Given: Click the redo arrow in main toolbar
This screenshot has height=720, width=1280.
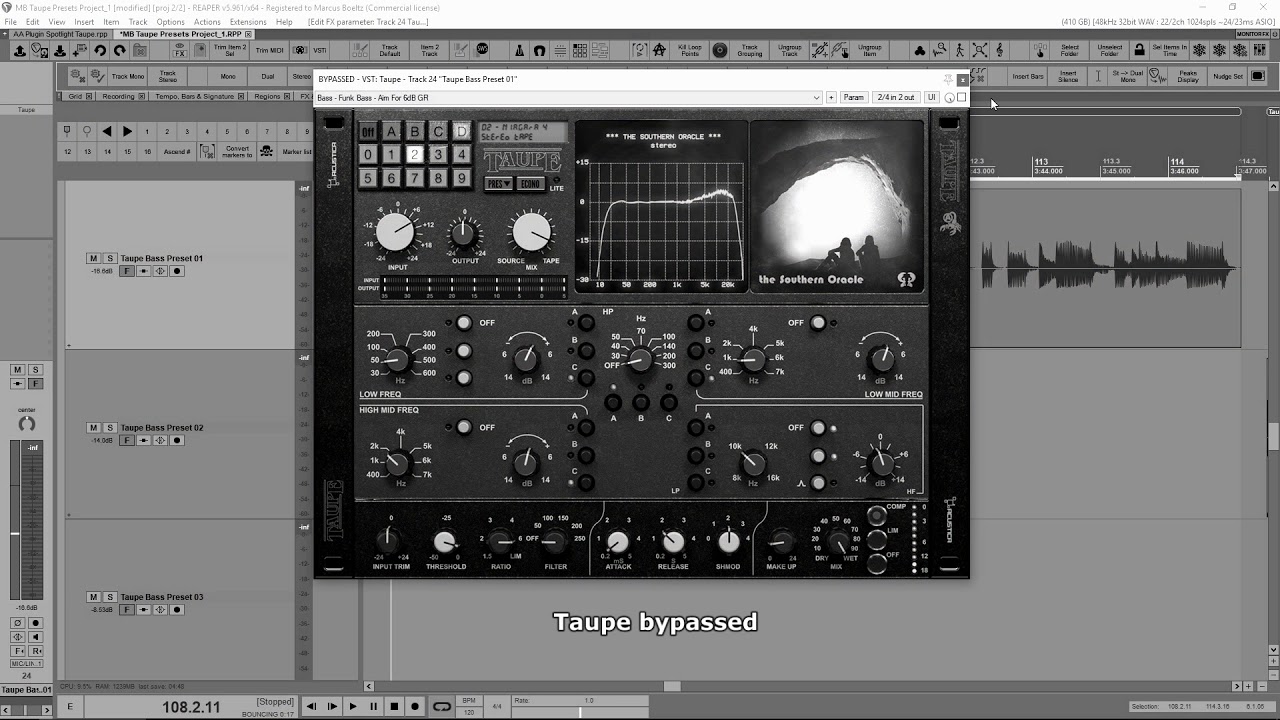Looking at the screenshot, I should 120,50.
